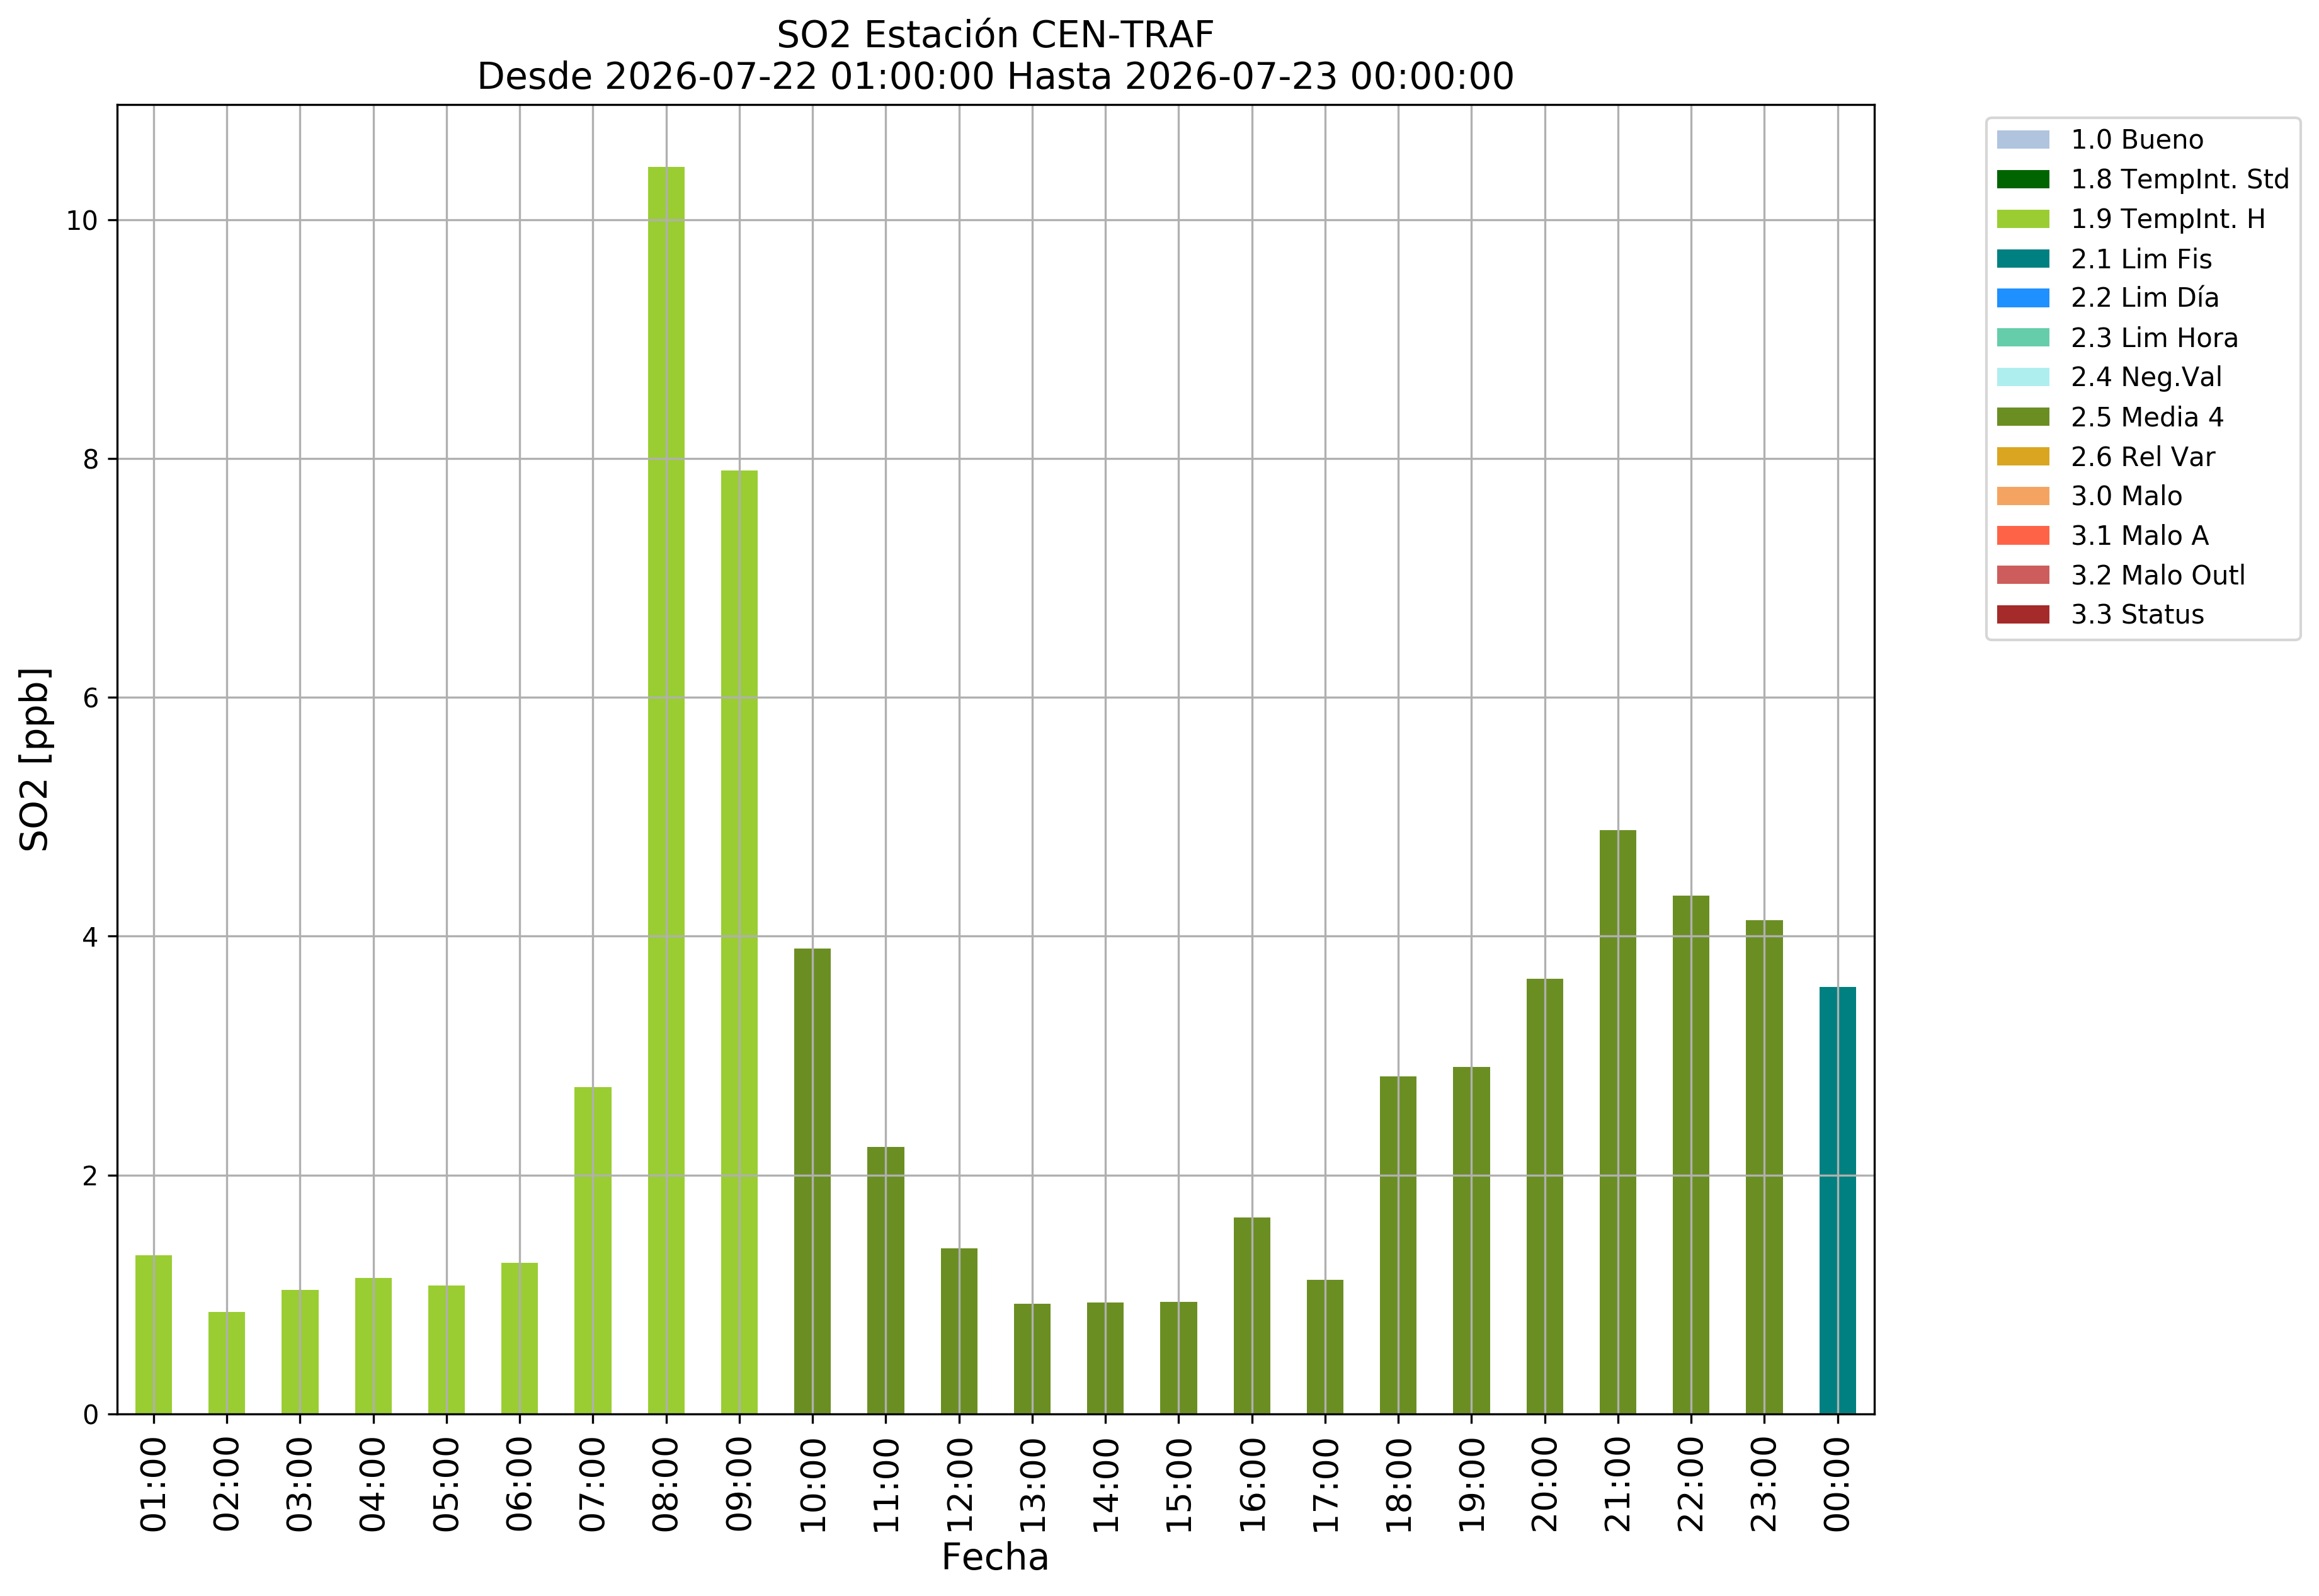
Task: Click the legend label "1.8 TempInt. Std"
Action: [2179, 180]
